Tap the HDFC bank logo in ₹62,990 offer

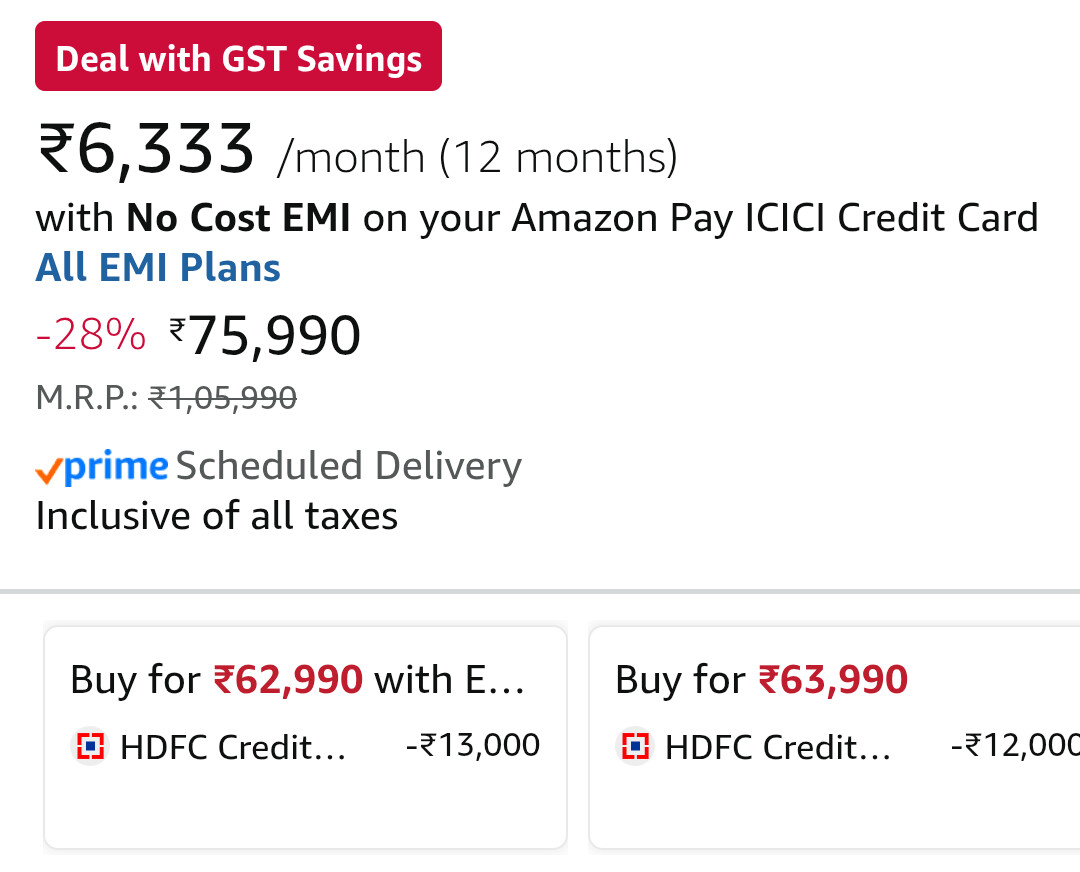pos(90,747)
